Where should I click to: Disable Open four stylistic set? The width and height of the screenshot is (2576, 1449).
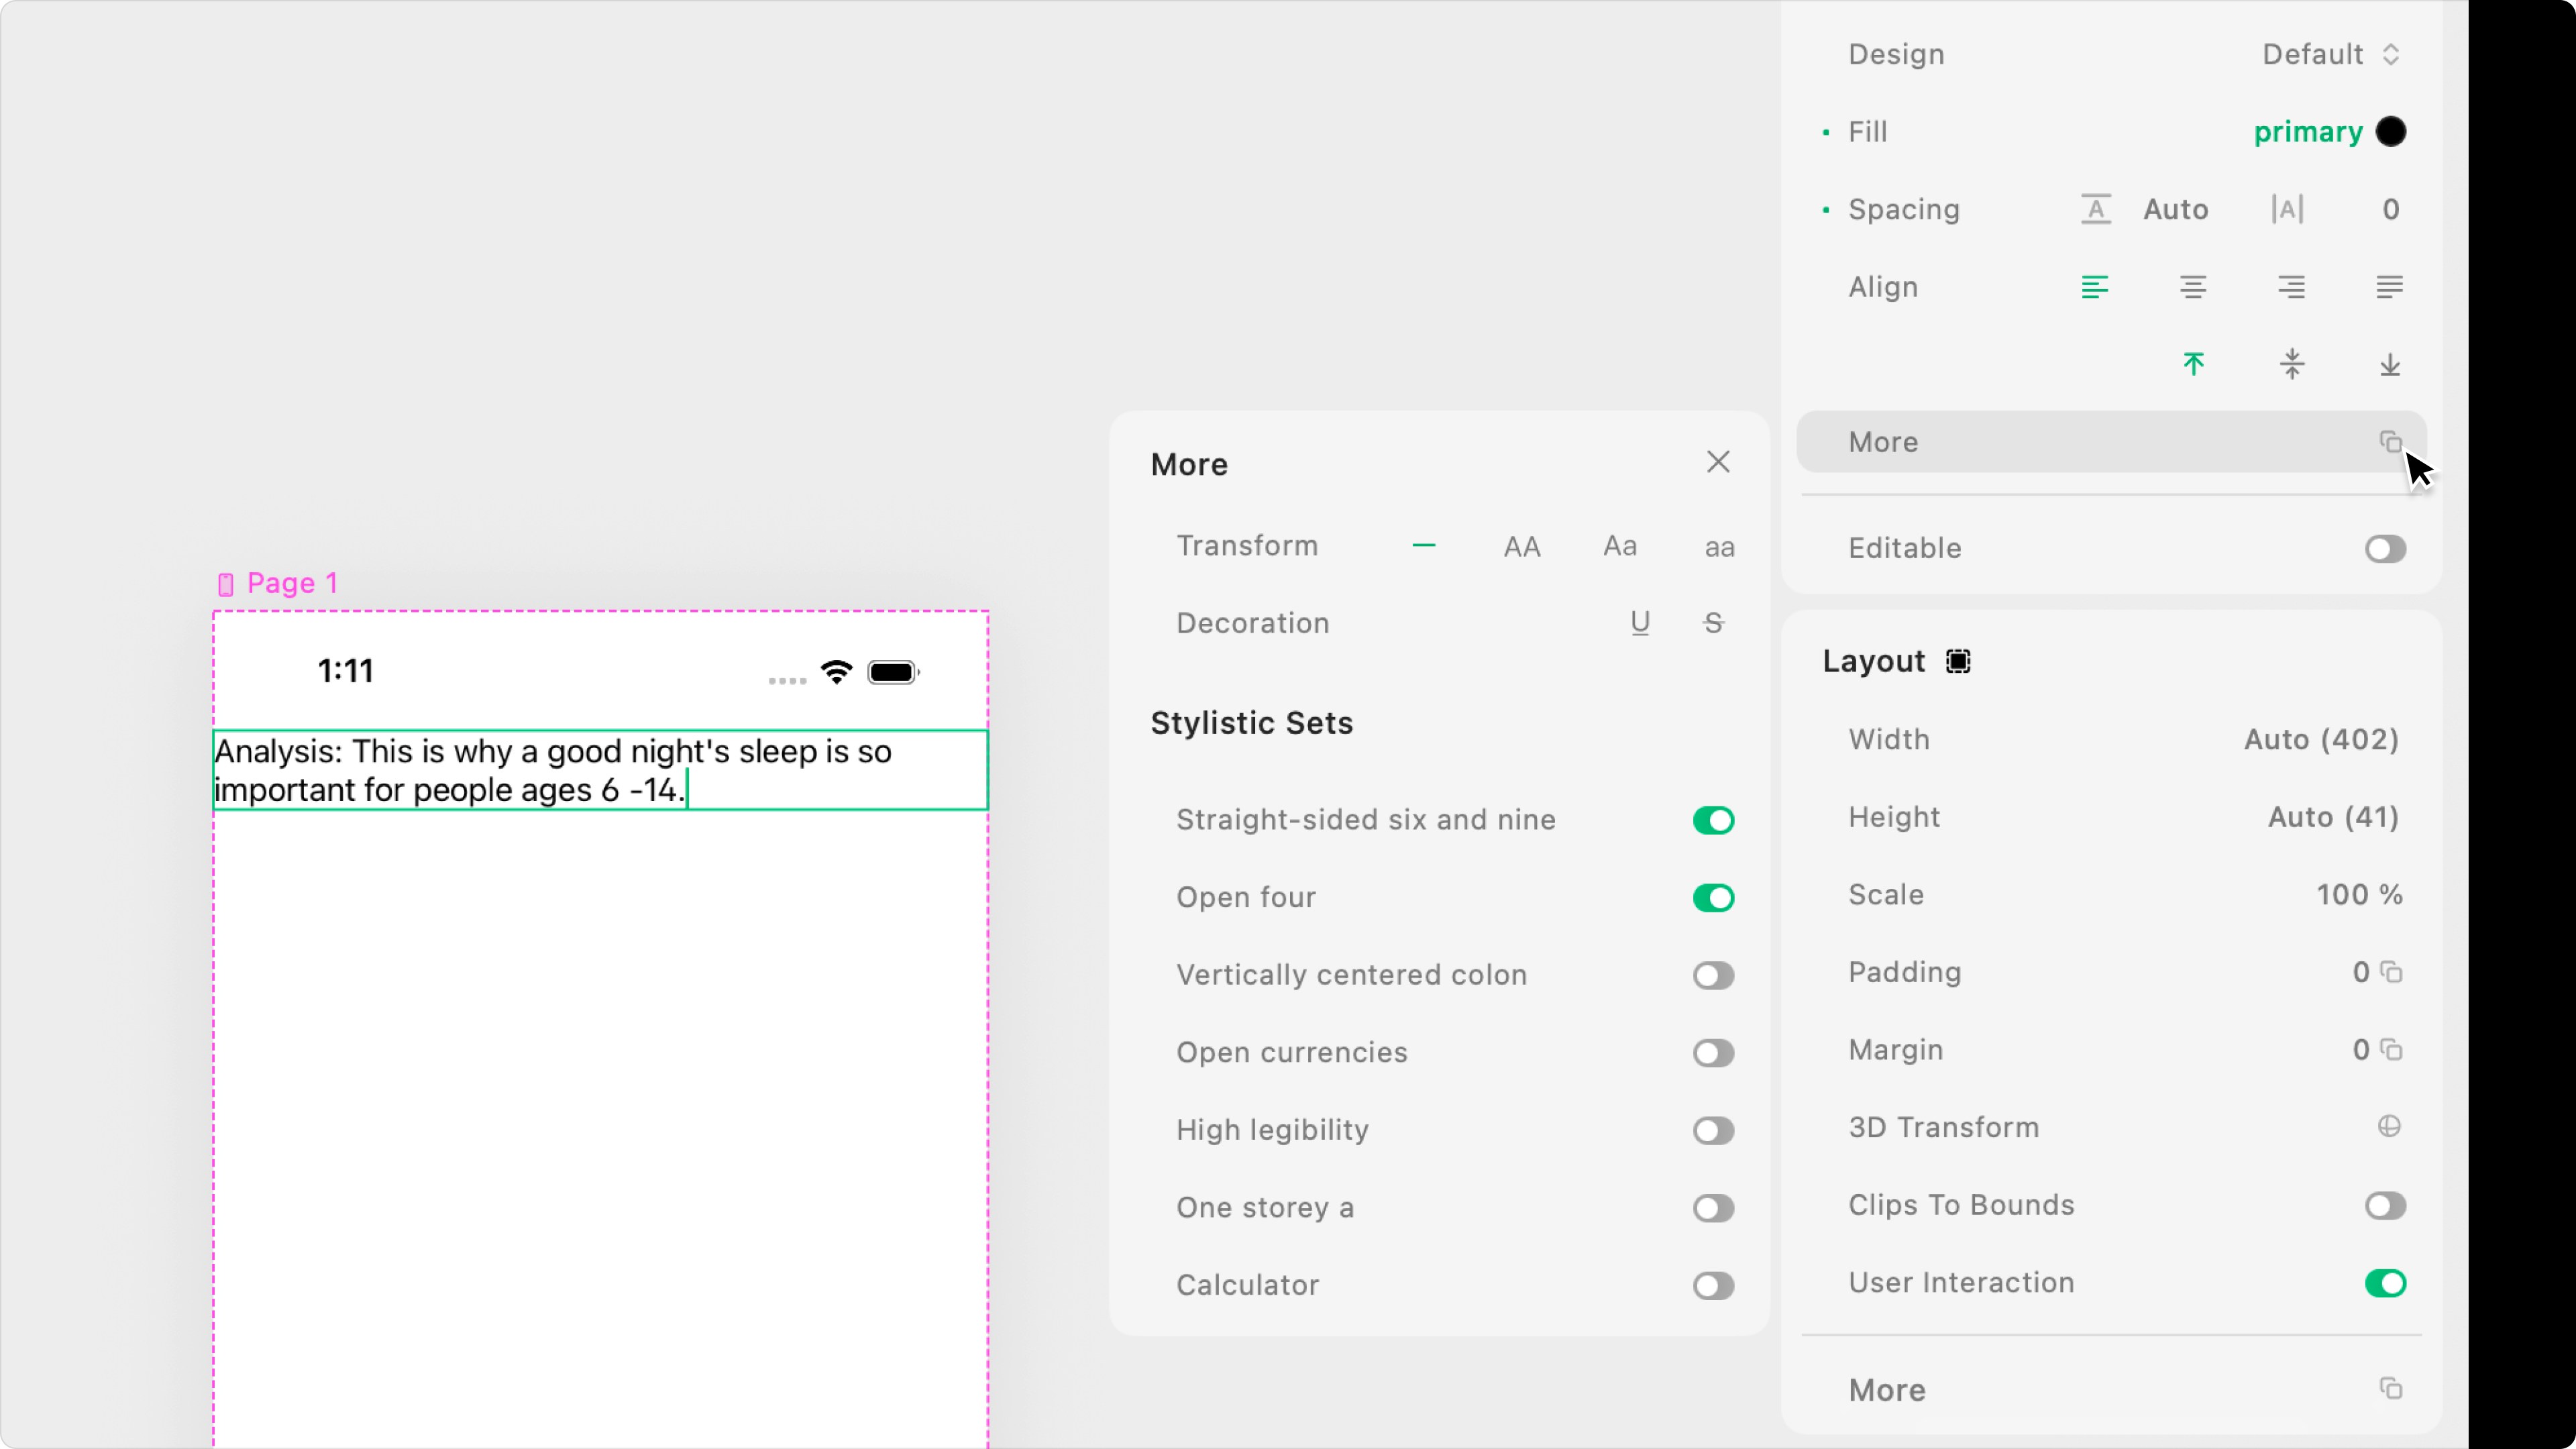[1713, 898]
